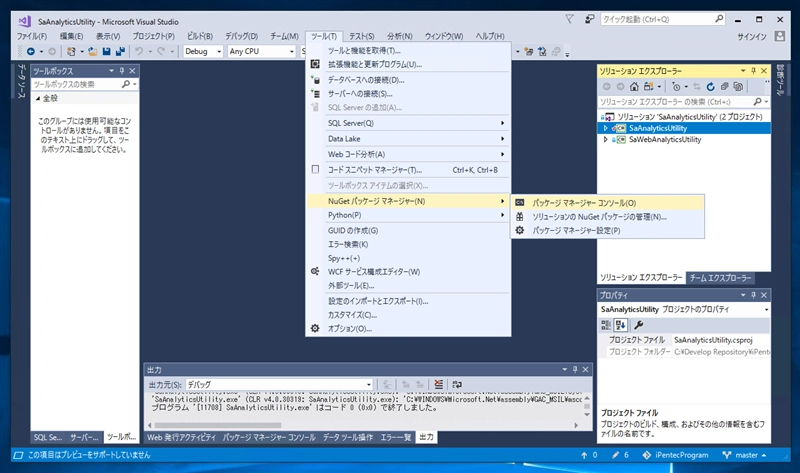Click Solution Explorer refresh icon
This screenshot has height=473, width=800.
pyautogui.click(x=711, y=86)
